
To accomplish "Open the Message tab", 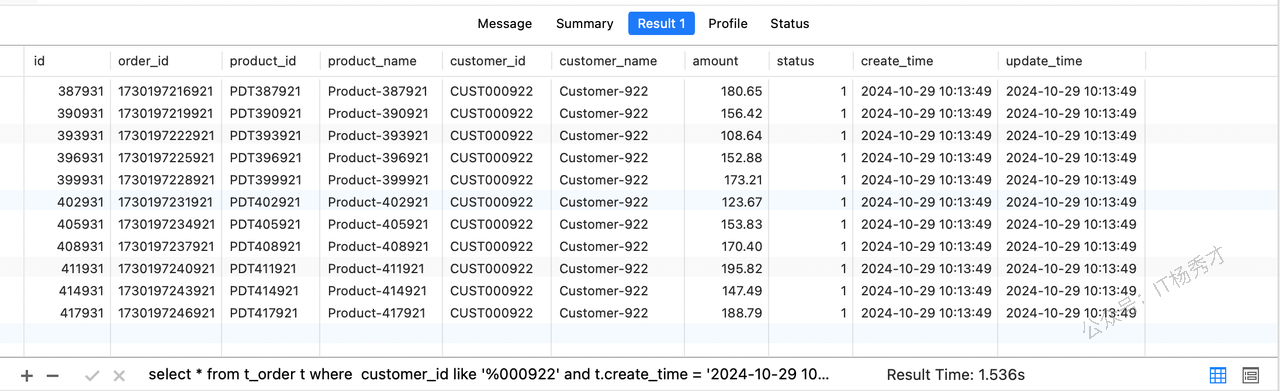I will [x=505, y=23].
